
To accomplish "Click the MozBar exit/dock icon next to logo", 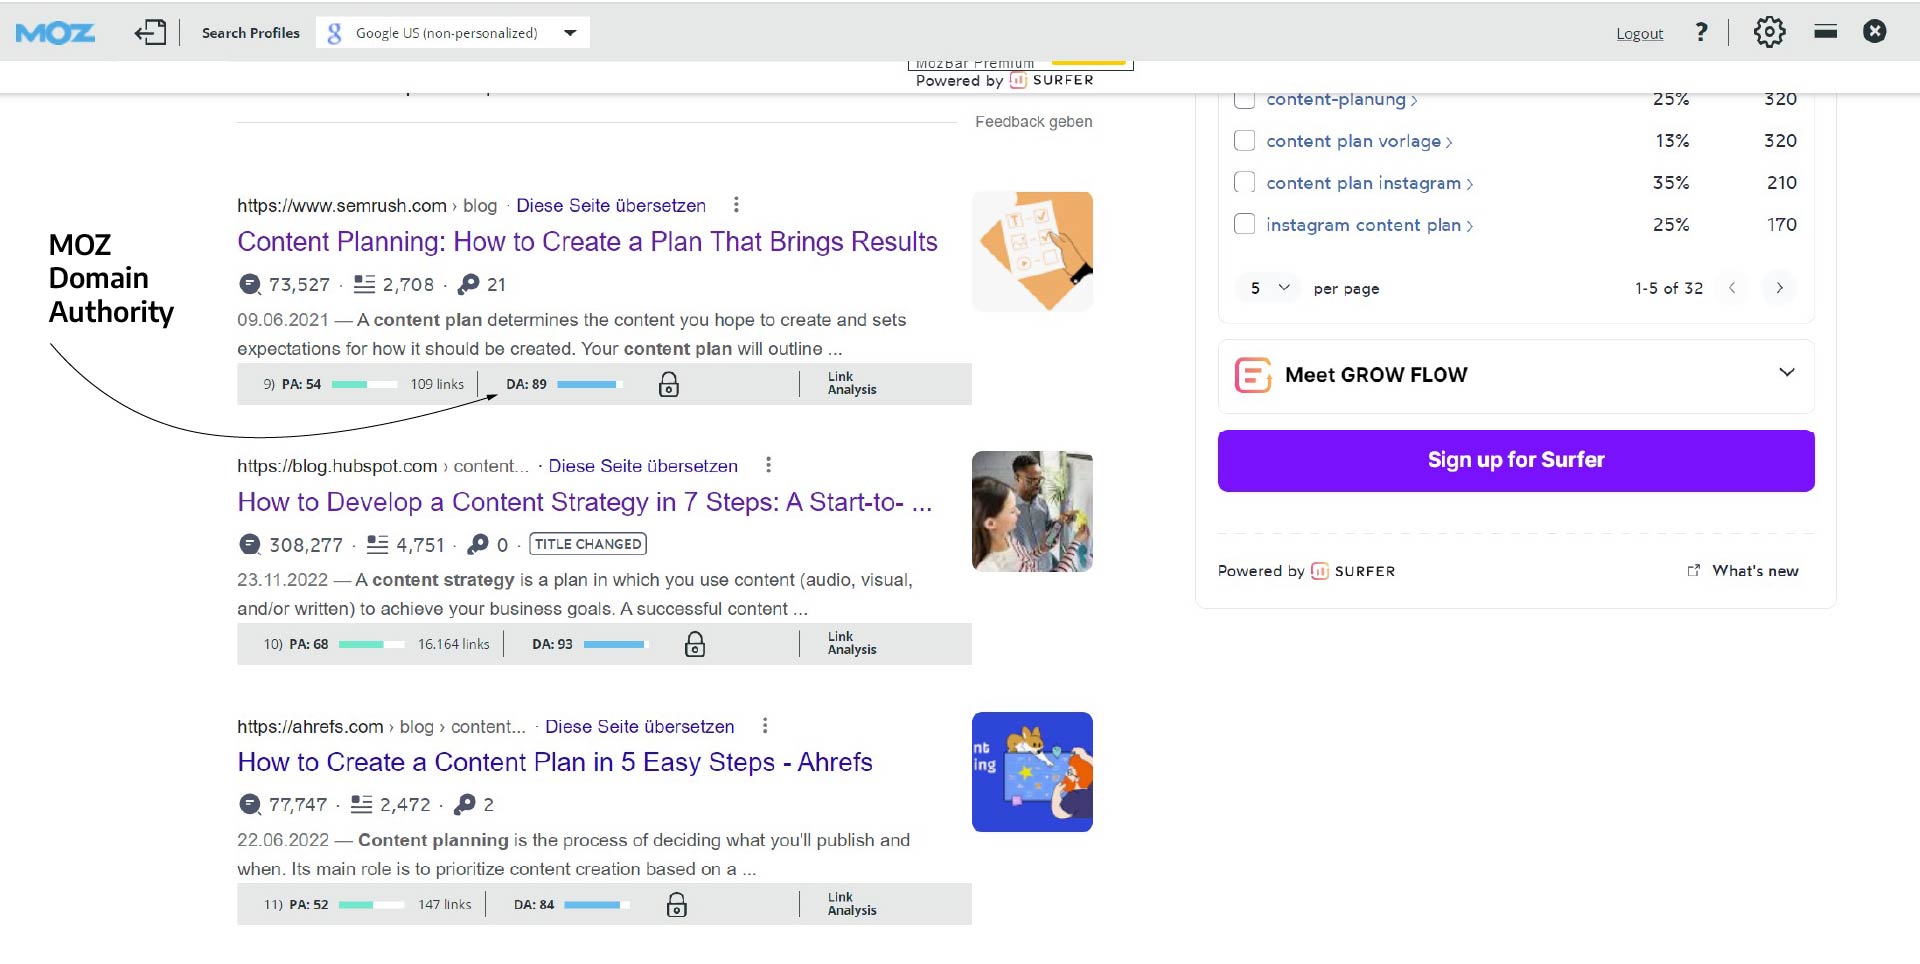I will (x=151, y=32).
